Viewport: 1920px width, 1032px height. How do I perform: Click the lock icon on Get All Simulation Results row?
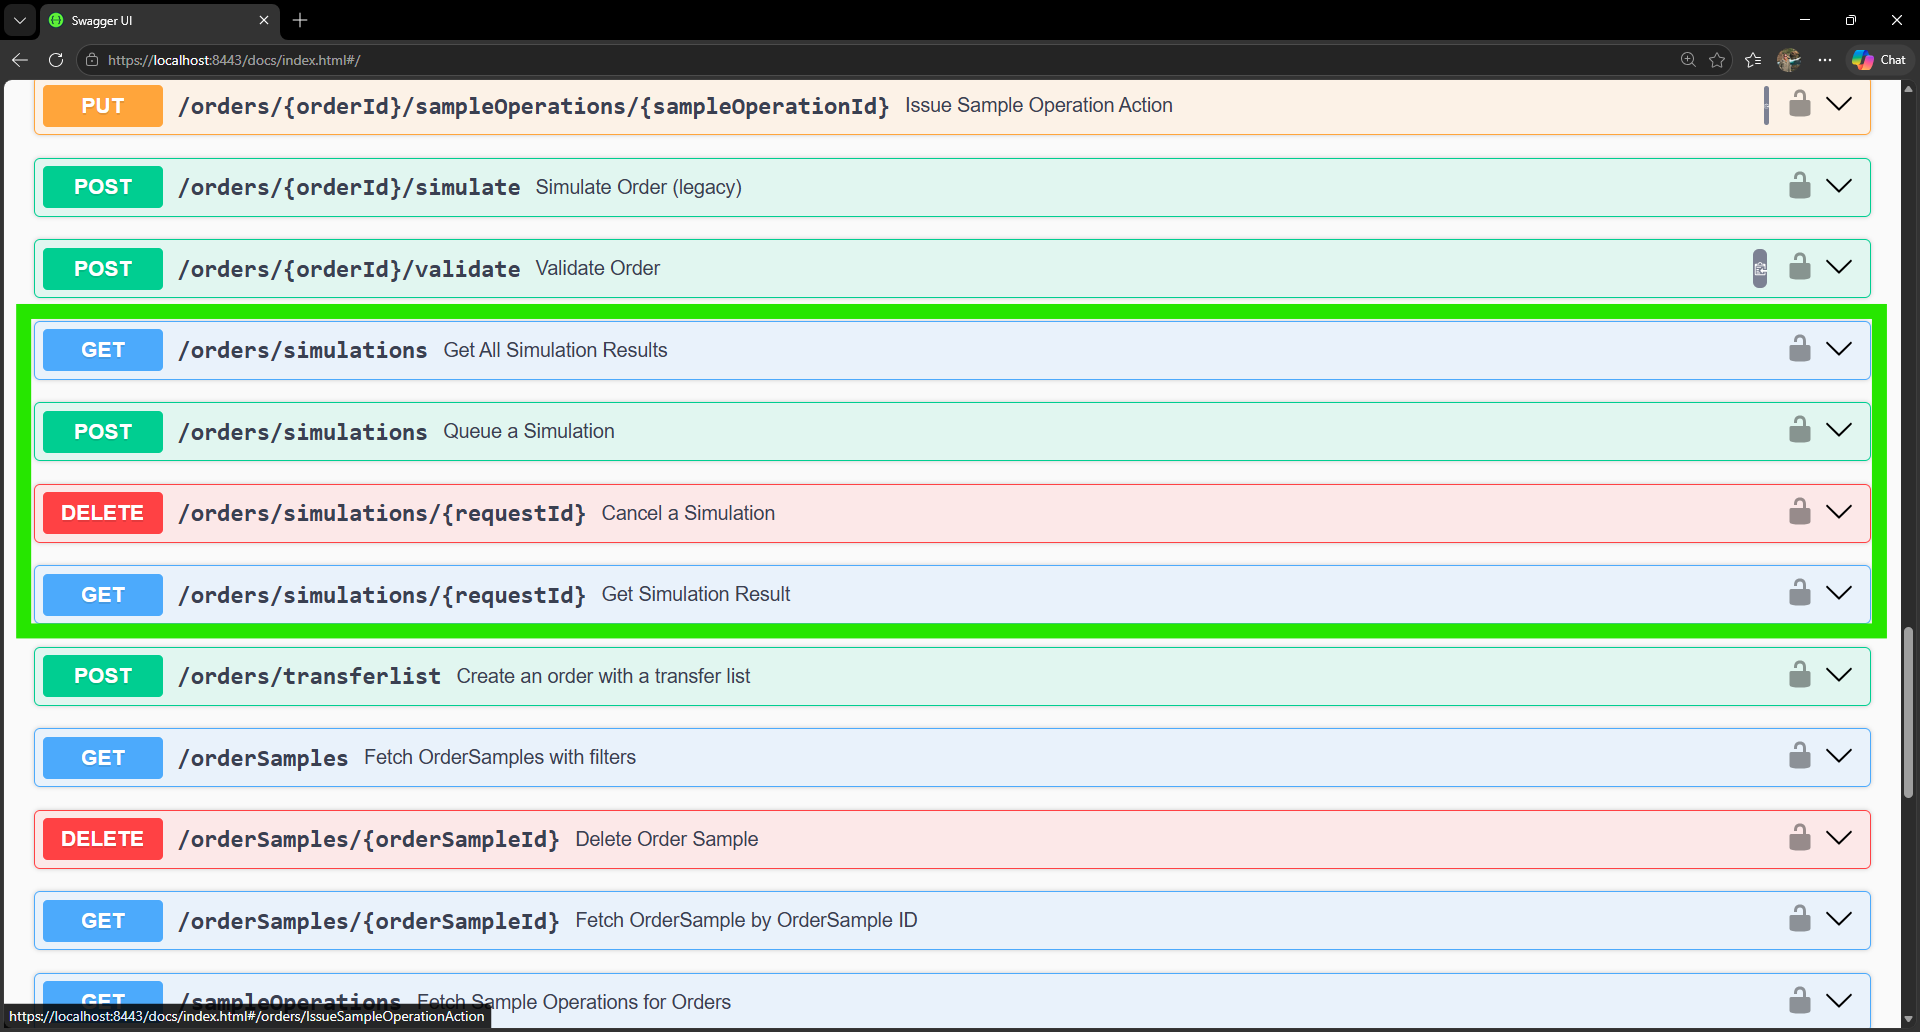[x=1800, y=349]
